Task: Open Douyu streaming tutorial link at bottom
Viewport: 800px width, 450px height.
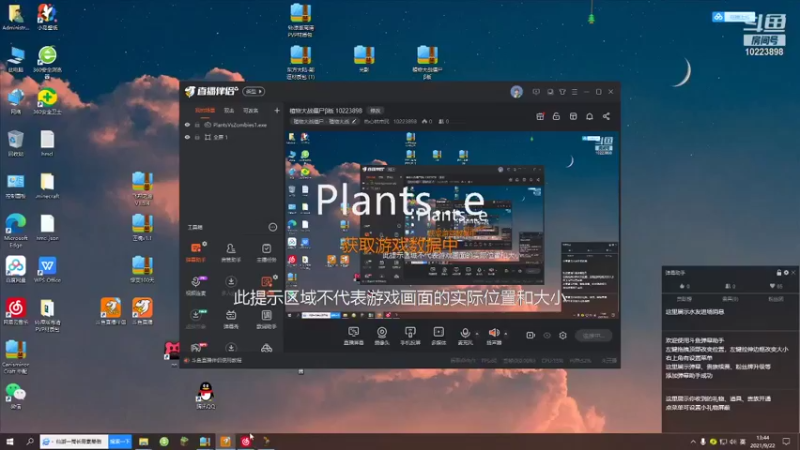Action: pyautogui.click(x=213, y=360)
